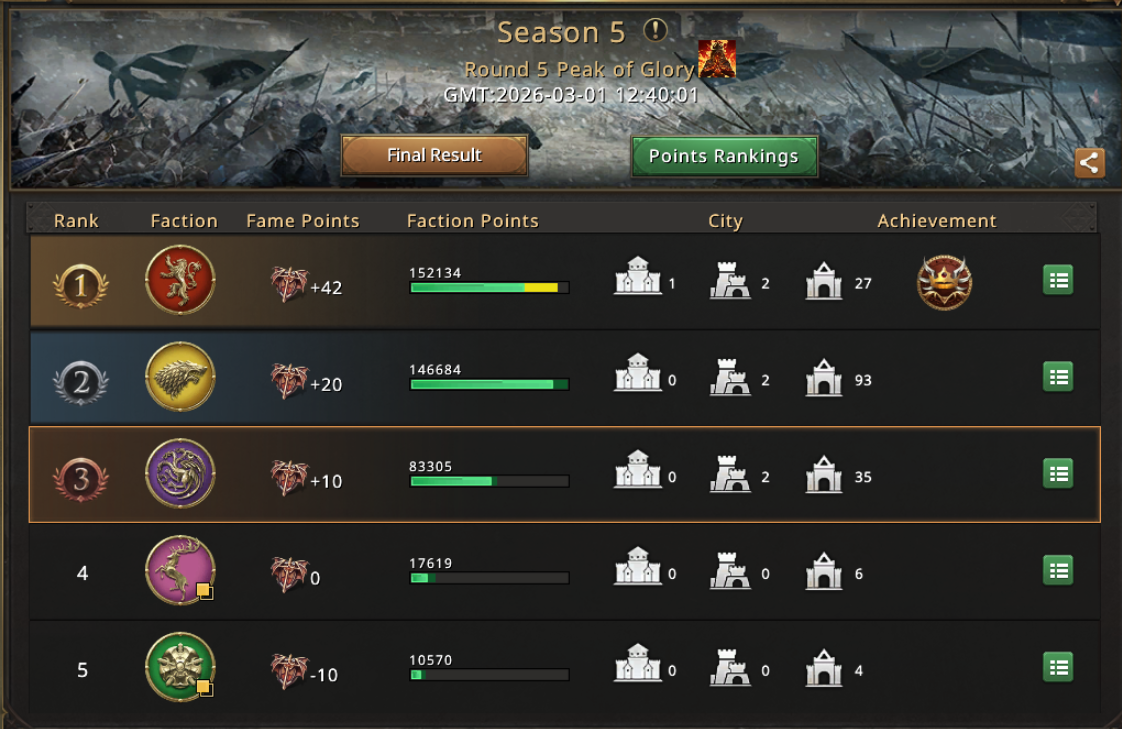Screen dimensions: 1122x729
Task: Switch to the Points Rankings tab
Action: [x=723, y=156]
